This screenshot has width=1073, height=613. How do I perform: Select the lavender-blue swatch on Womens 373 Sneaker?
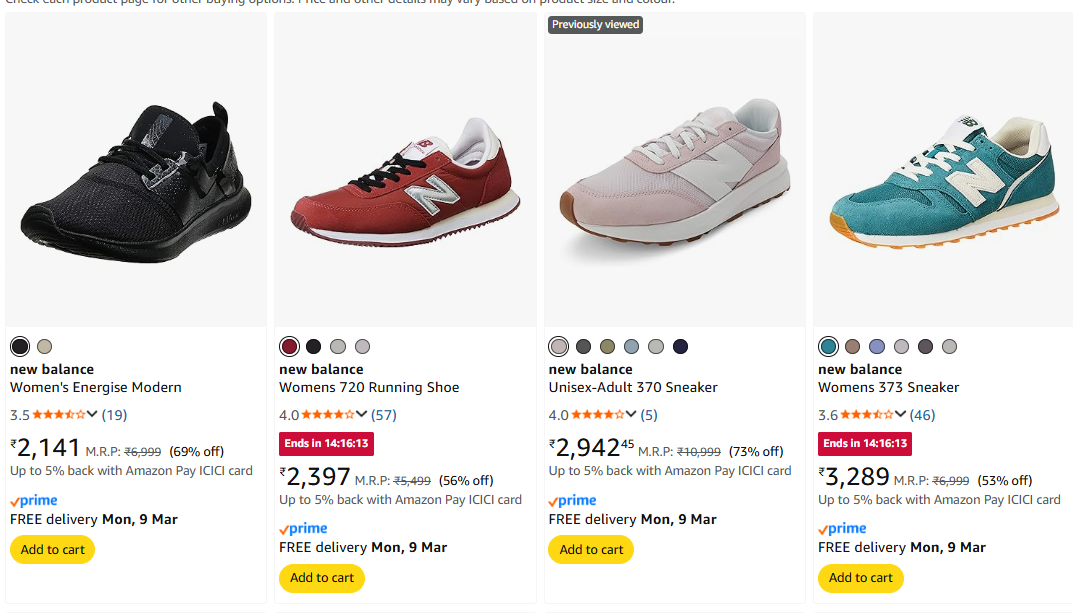point(877,347)
